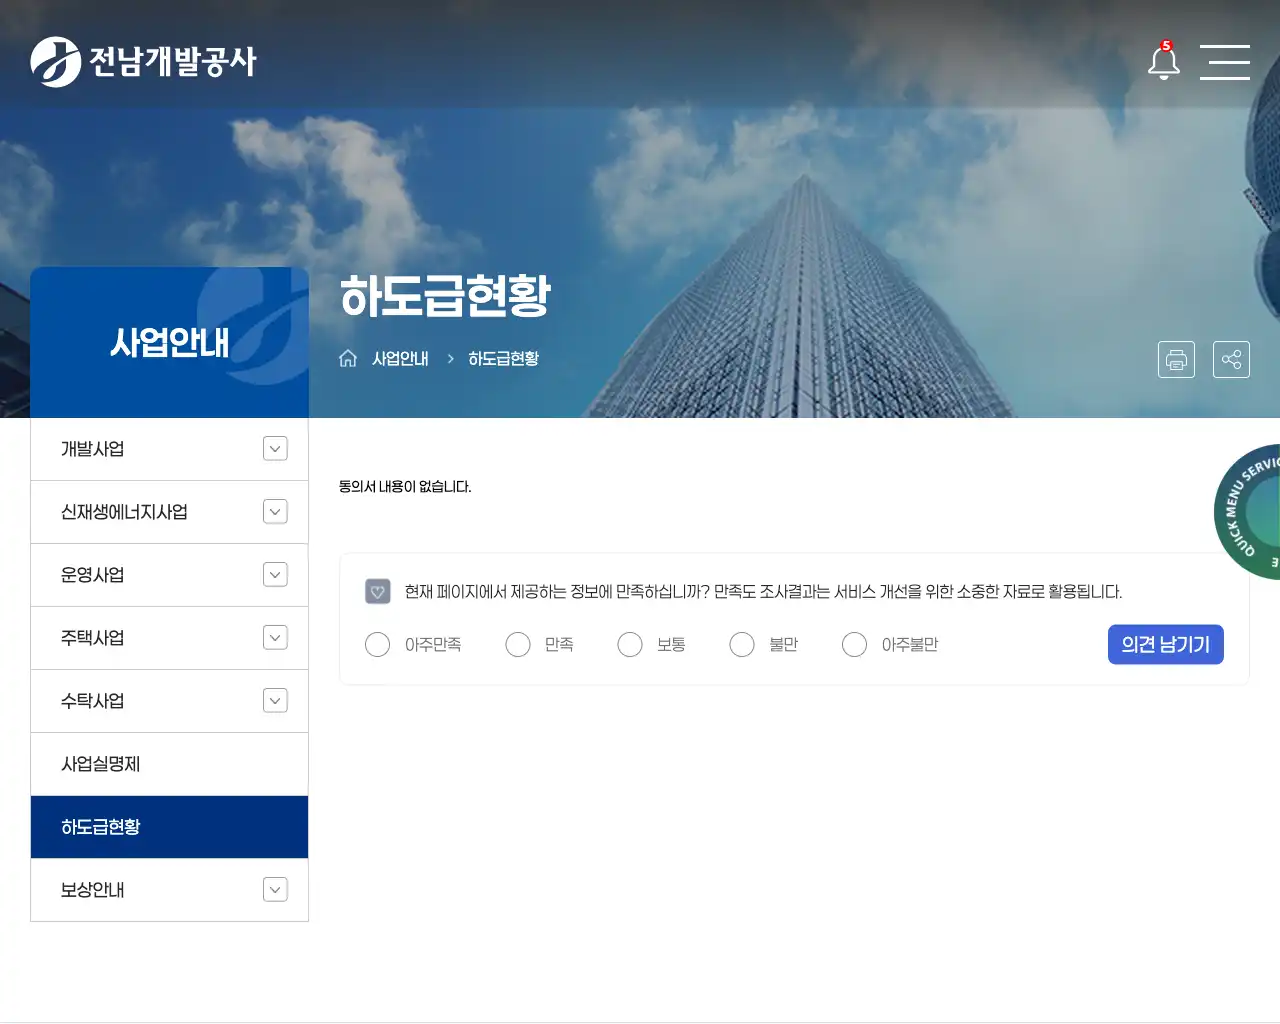The image size is (1280, 1024).
Task: Open the 사업실명제 sidebar menu item
Action: (x=169, y=764)
